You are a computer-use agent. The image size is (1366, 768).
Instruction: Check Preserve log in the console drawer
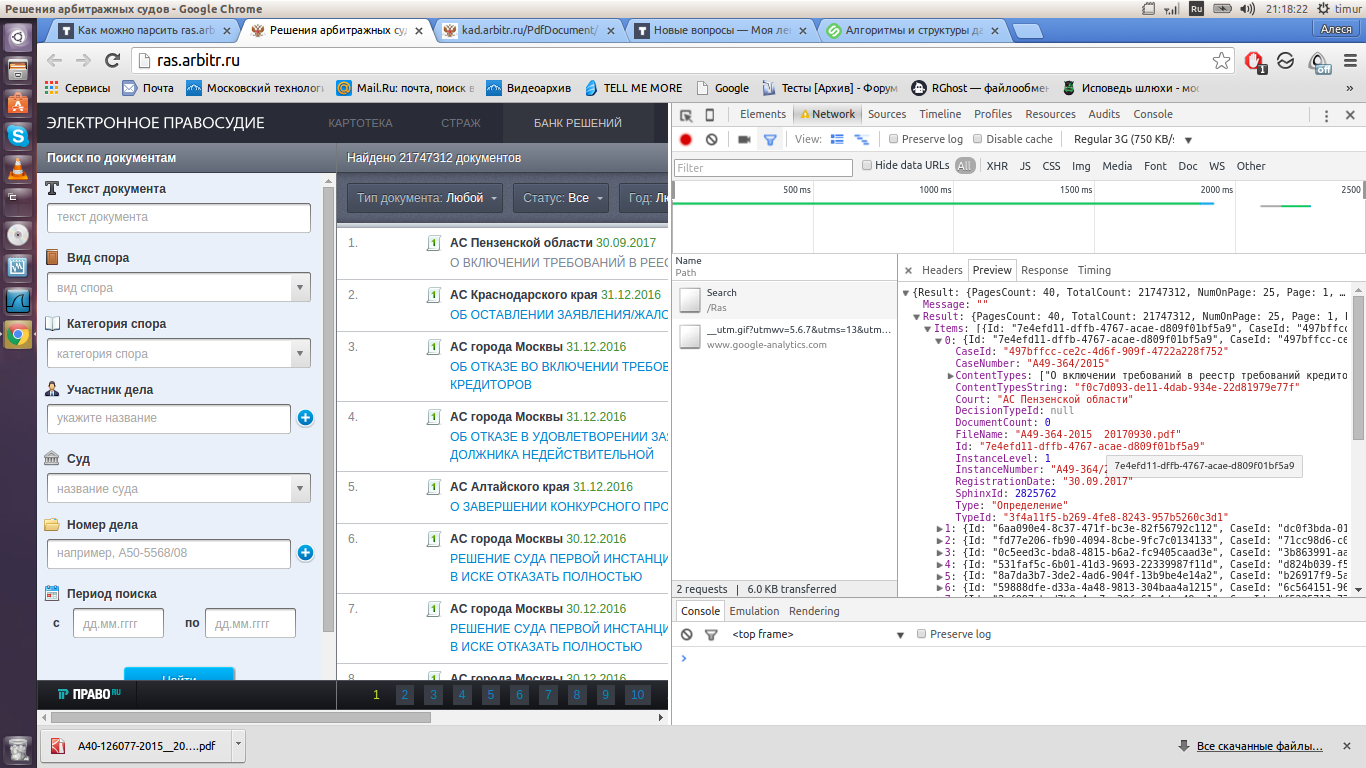coord(922,635)
